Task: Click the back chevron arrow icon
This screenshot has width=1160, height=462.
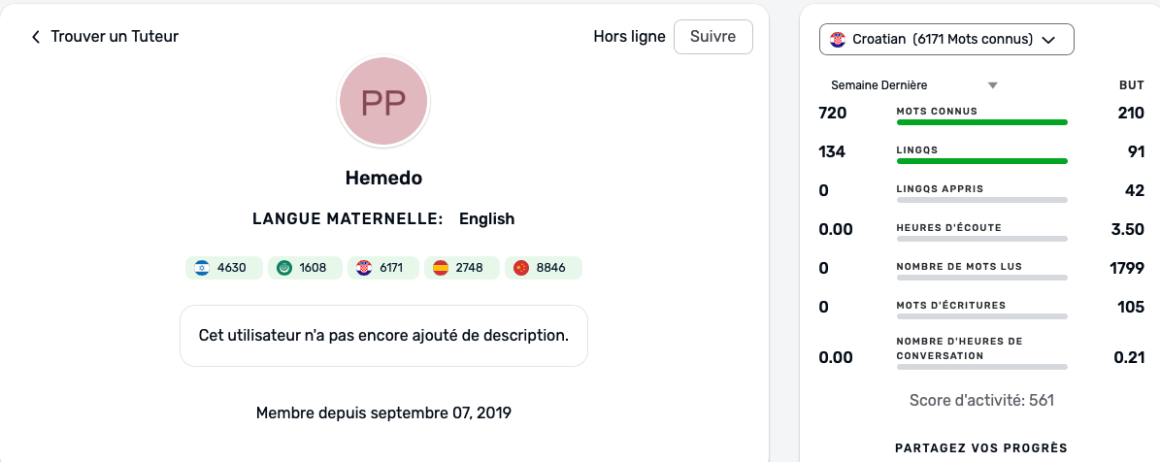Action: coord(36,37)
